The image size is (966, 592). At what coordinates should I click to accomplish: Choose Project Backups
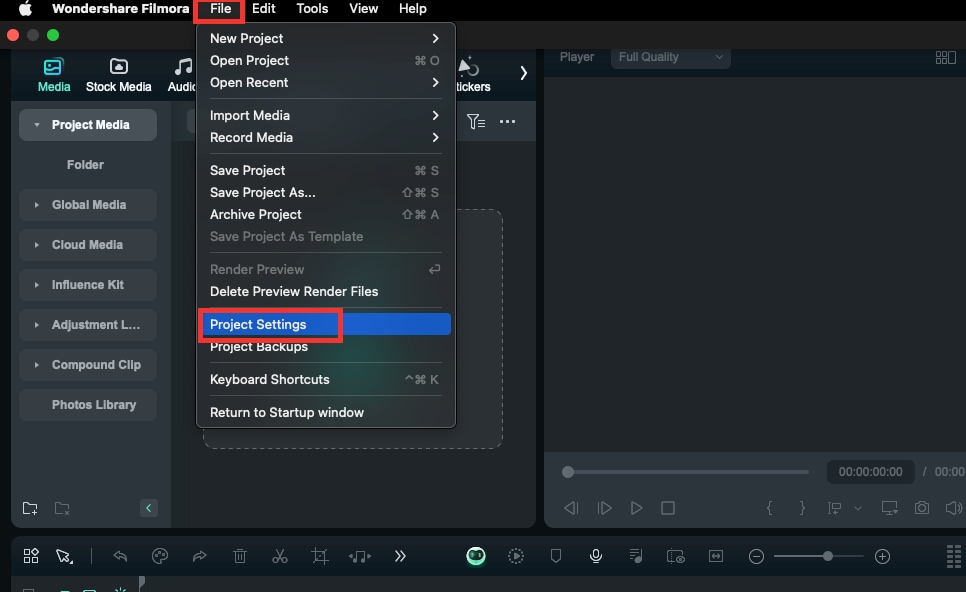tap(325, 347)
